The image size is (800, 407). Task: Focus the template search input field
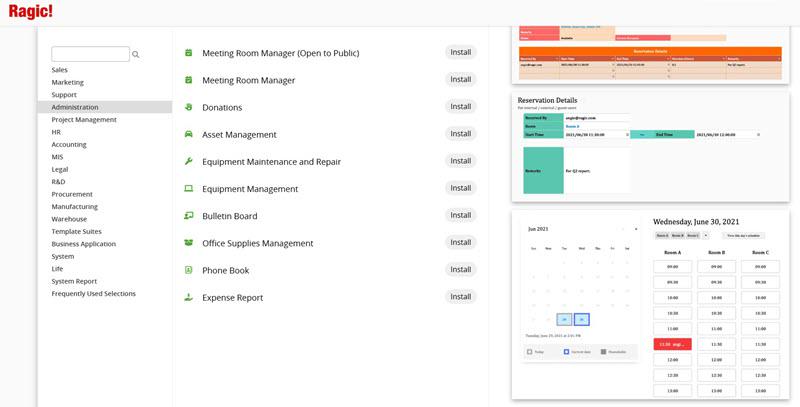click(90, 54)
